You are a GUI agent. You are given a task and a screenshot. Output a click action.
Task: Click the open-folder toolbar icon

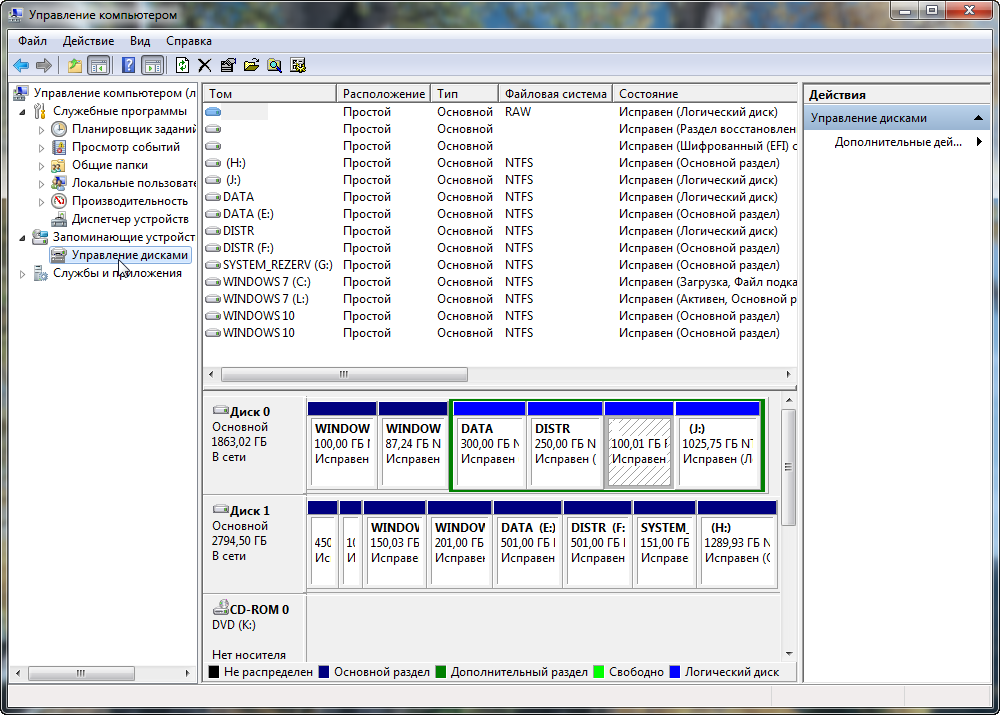tap(251, 65)
